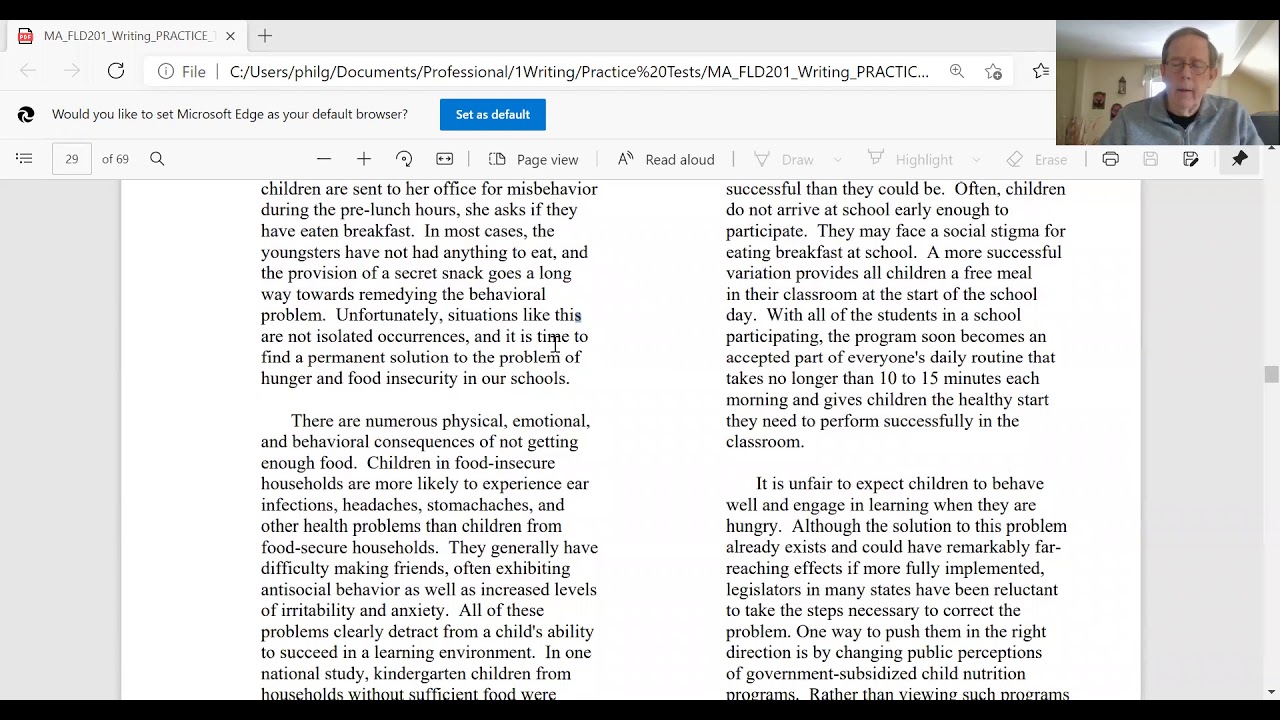Click the address bar file path
The height and width of the screenshot is (720, 1280).
579,71
